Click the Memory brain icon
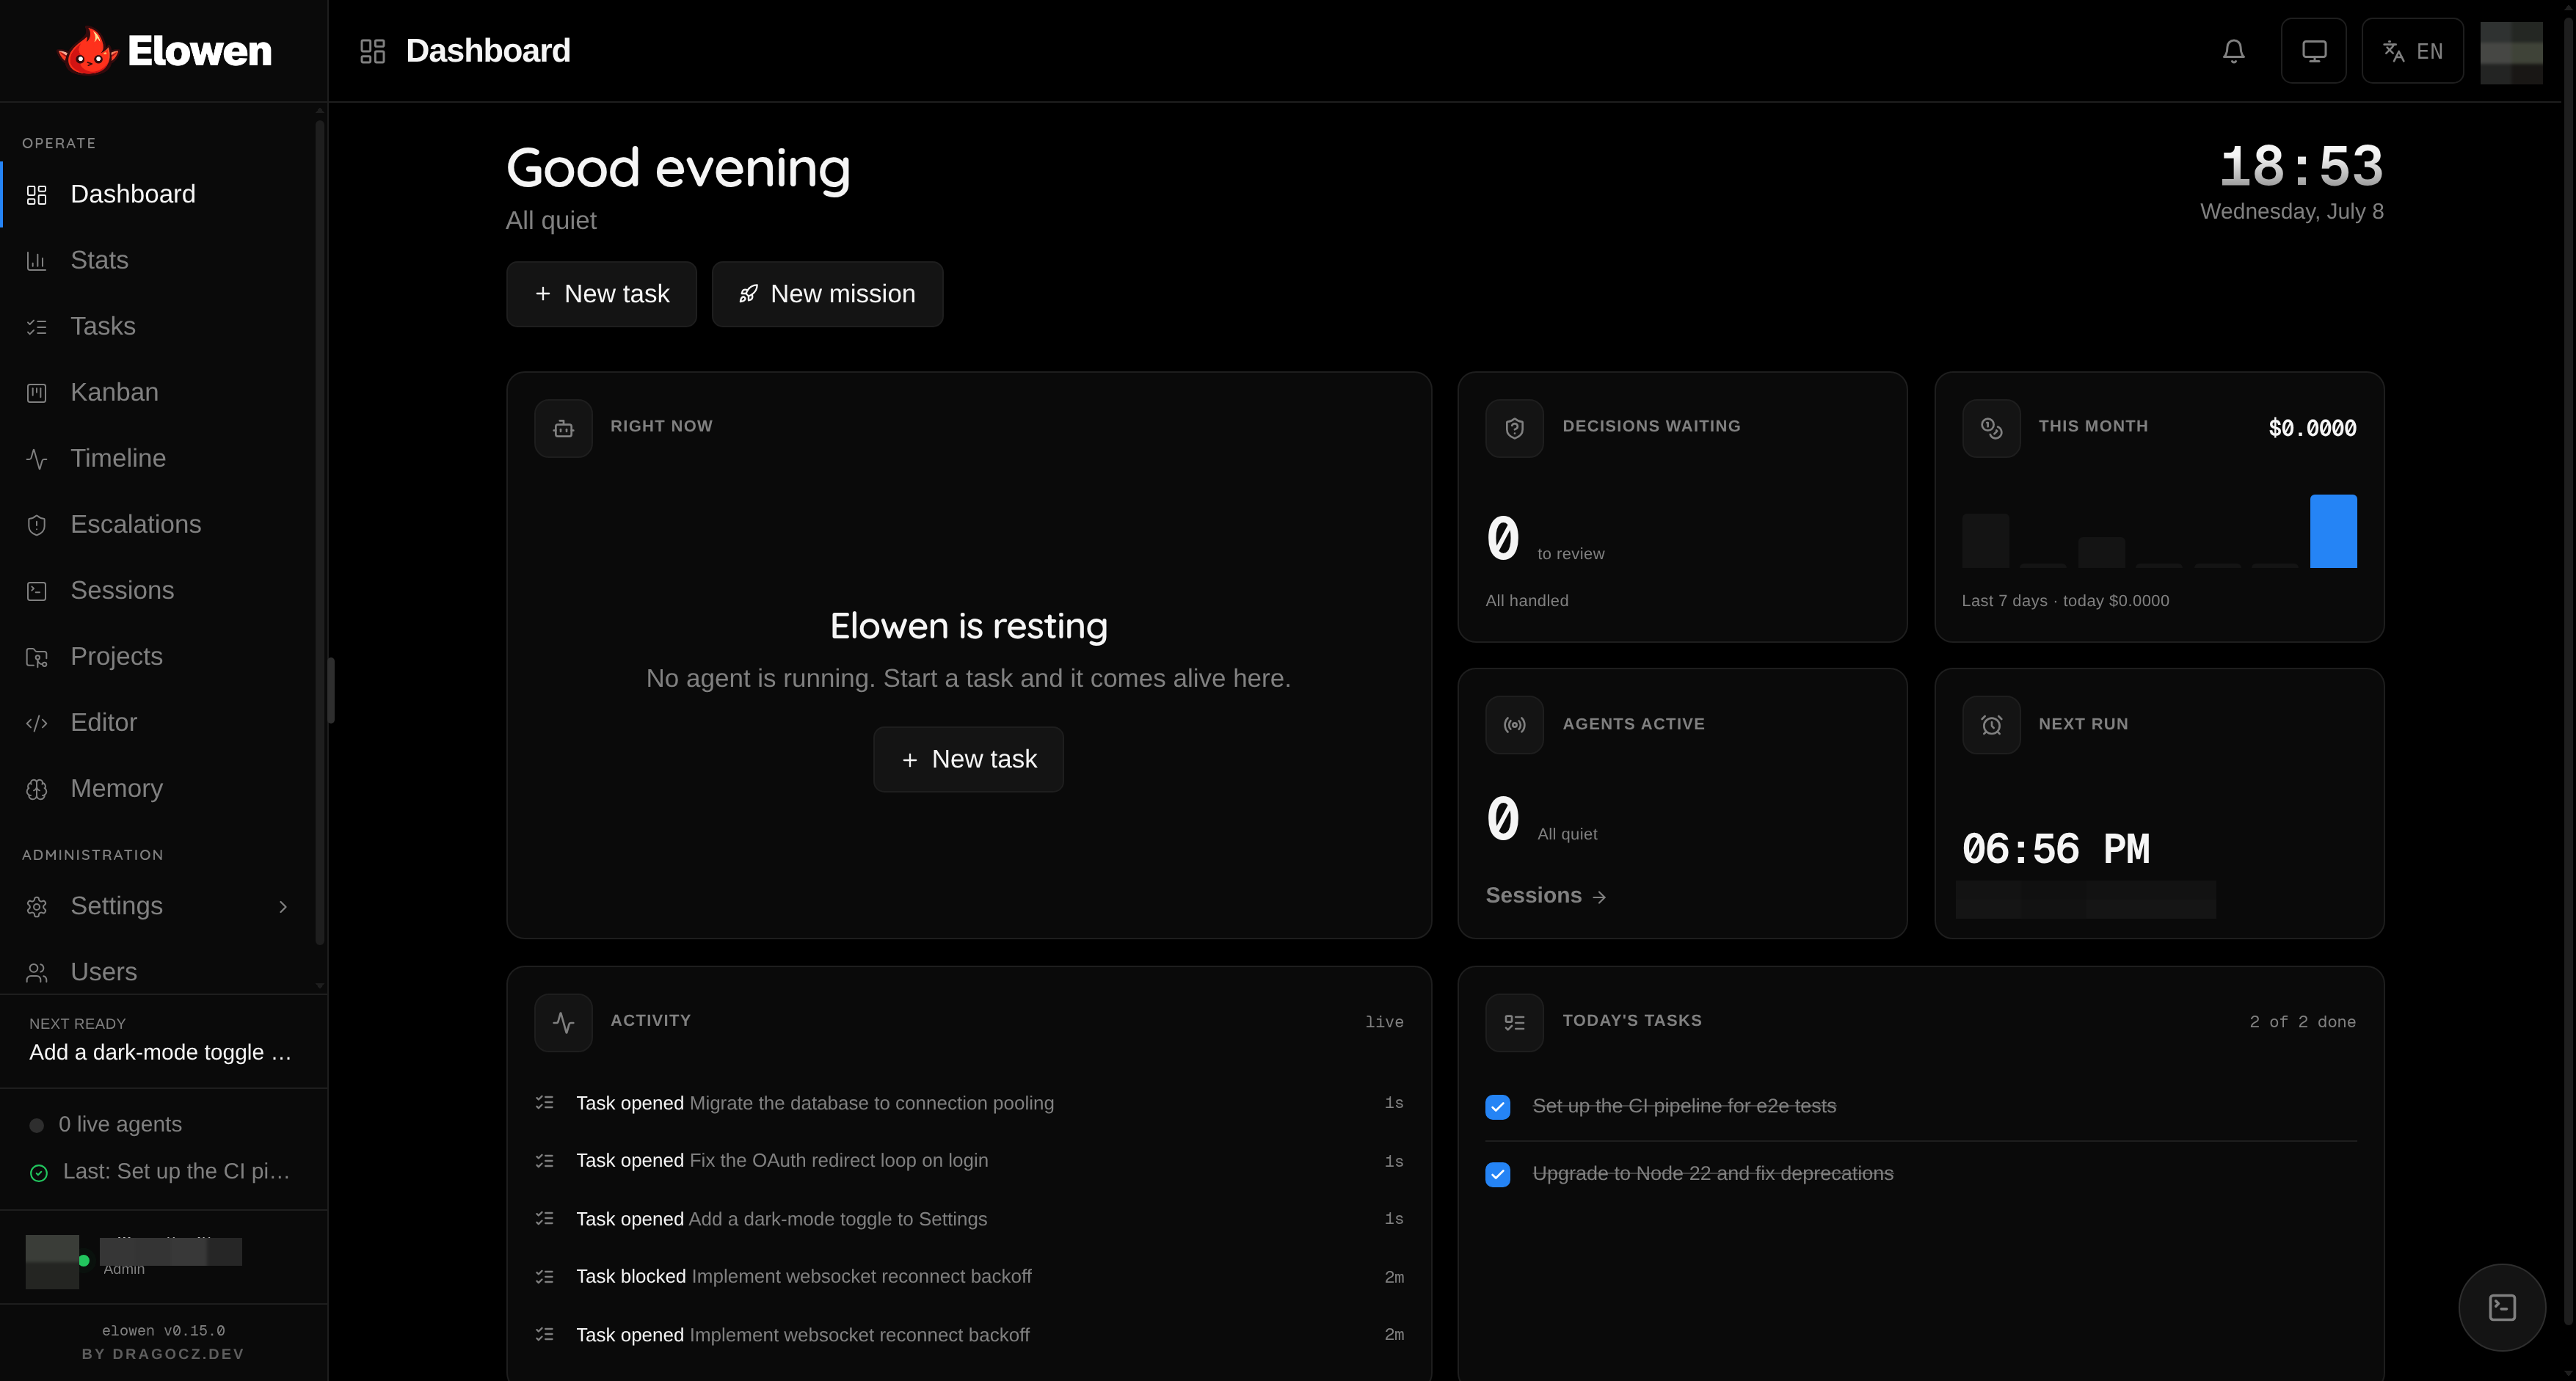 pyautogui.click(x=37, y=789)
